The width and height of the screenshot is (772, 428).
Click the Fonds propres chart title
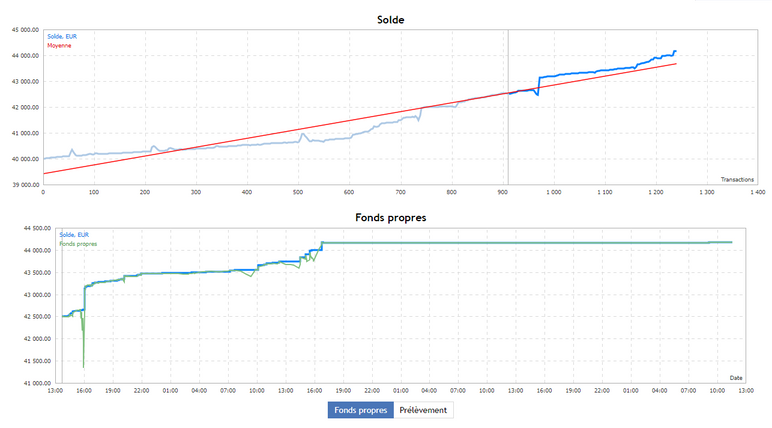coord(390,218)
